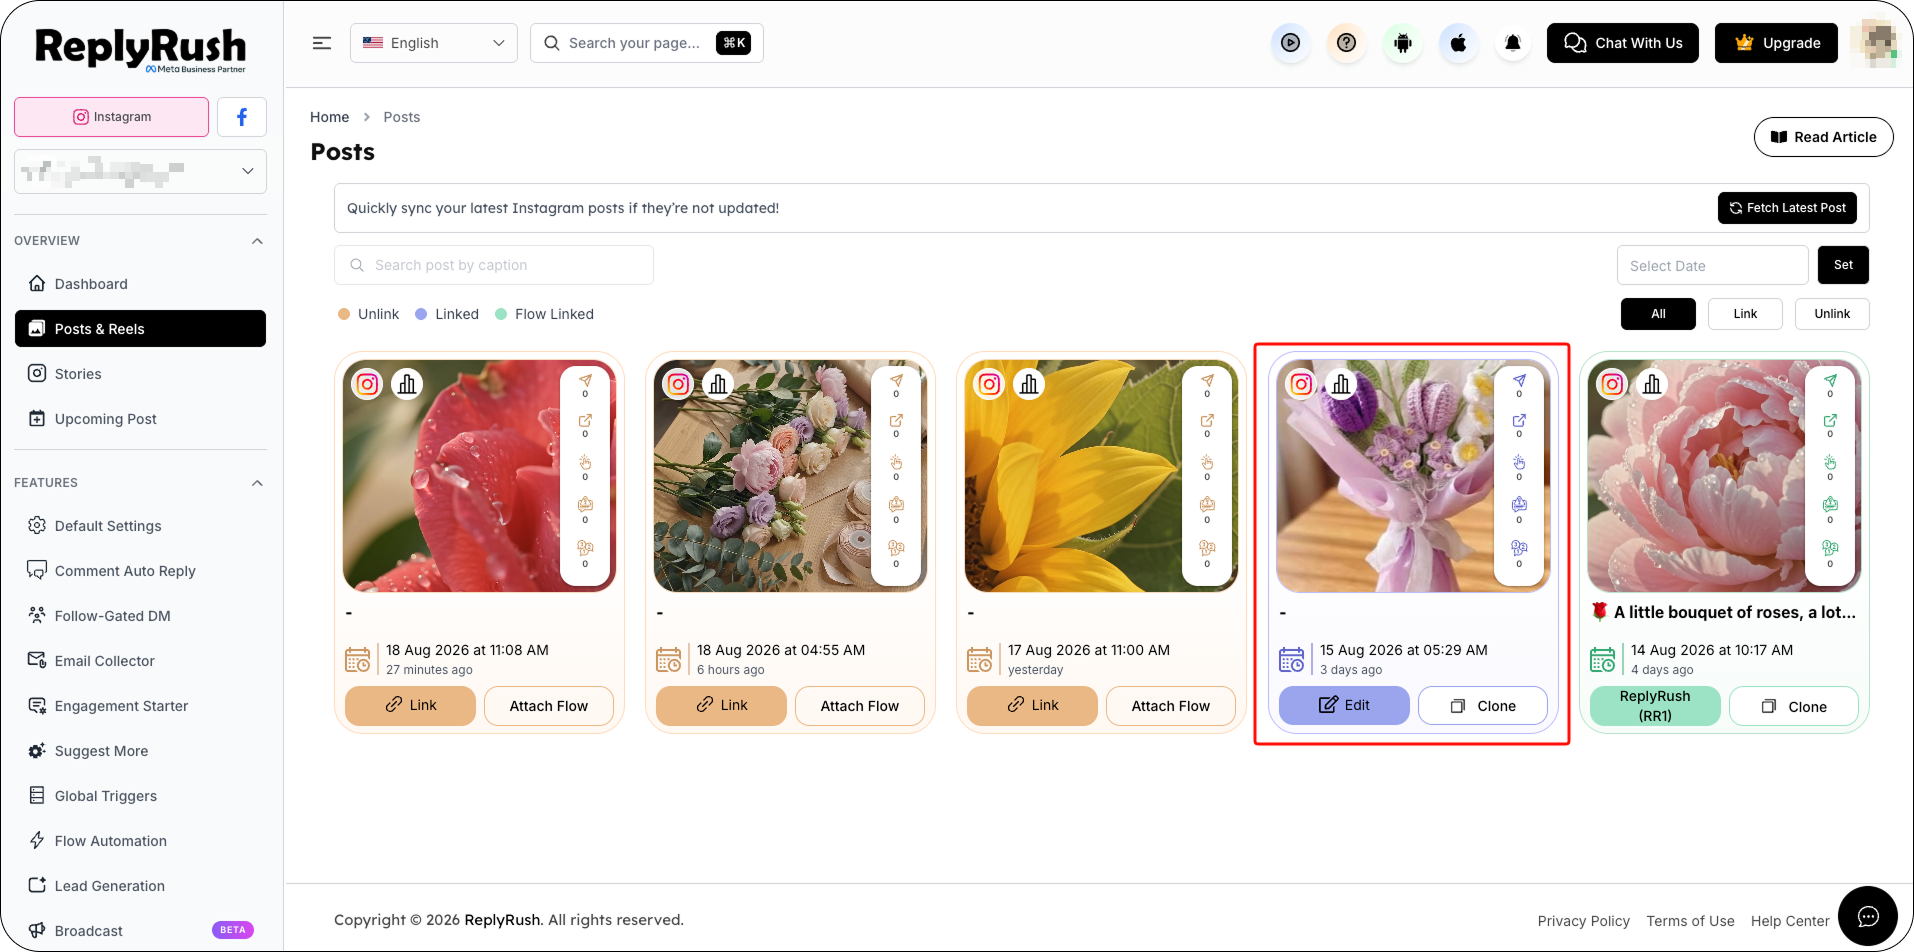Expand the account selector dropdown

pos(140,171)
